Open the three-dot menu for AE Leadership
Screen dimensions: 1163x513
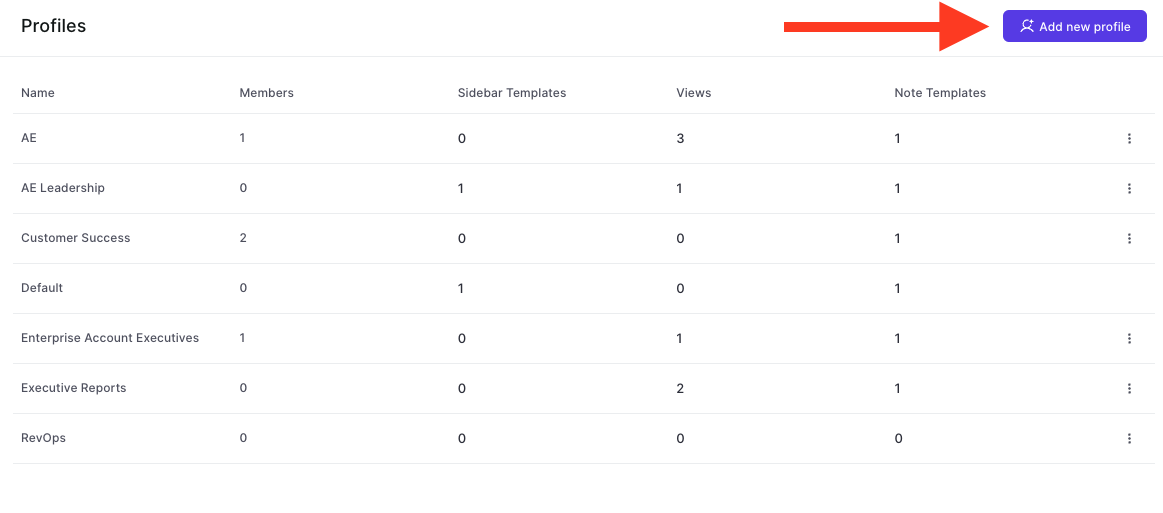[1129, 188]
